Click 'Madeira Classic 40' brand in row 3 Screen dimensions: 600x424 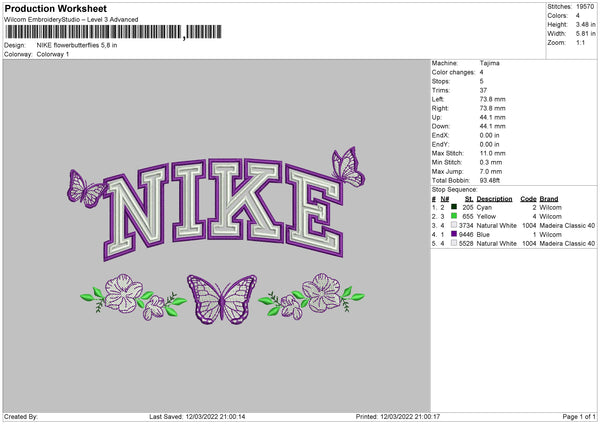point(567,225)
